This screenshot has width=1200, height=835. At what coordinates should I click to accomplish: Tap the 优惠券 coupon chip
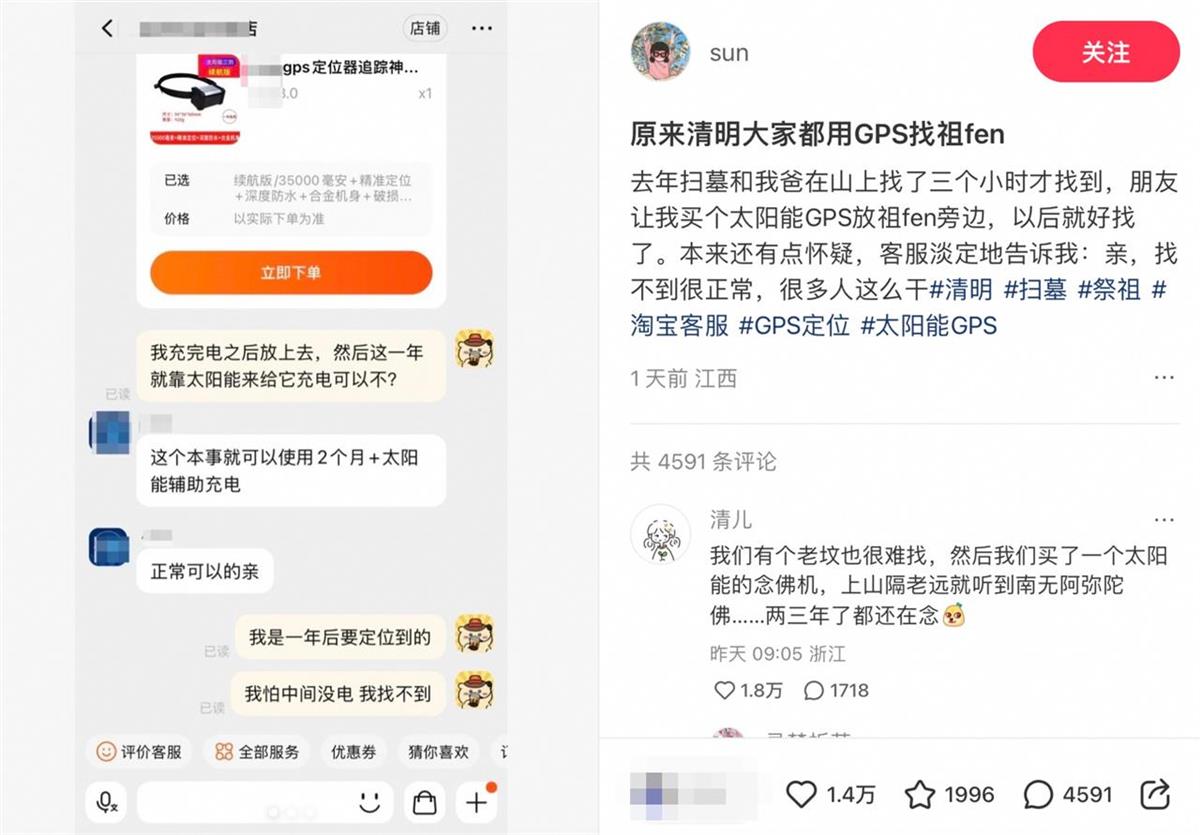[353, 752]
